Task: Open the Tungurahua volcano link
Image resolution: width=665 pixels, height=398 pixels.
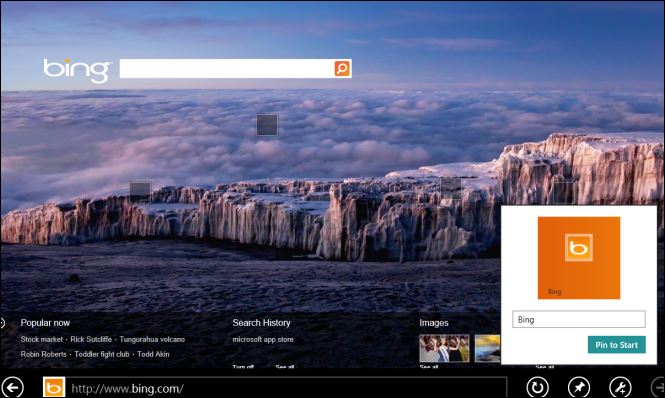Action: (x=152, y=339)
